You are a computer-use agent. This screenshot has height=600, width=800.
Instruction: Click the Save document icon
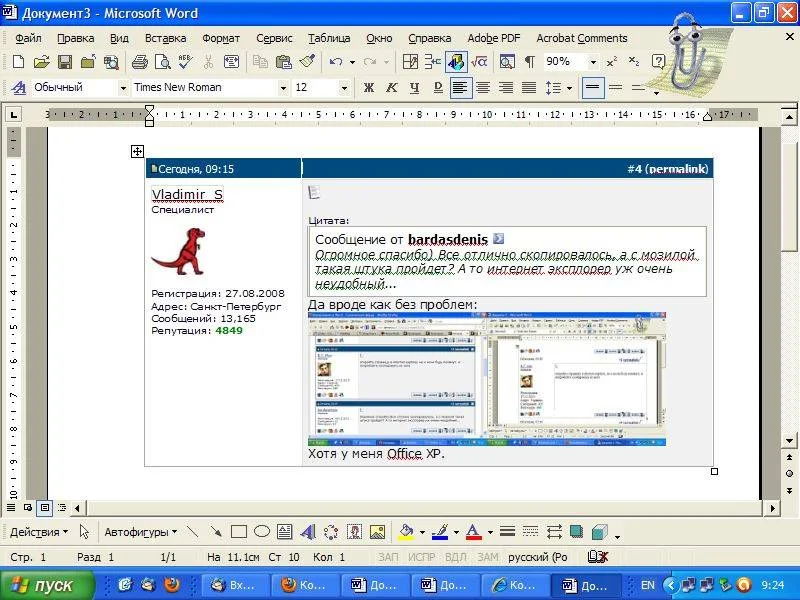coord(64,62)
